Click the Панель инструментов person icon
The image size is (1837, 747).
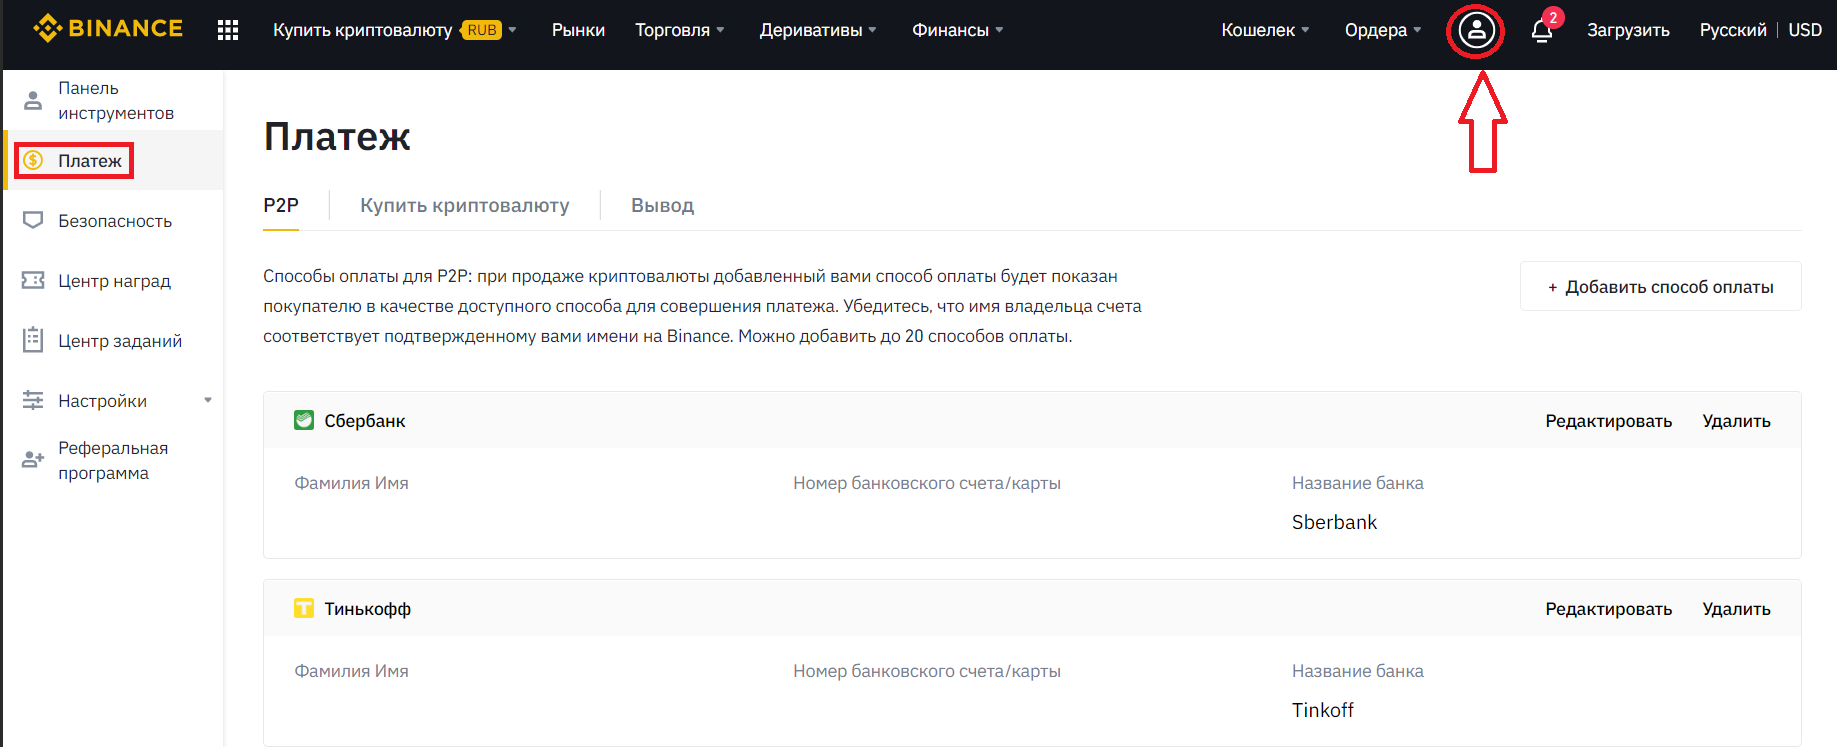point(33,100)
